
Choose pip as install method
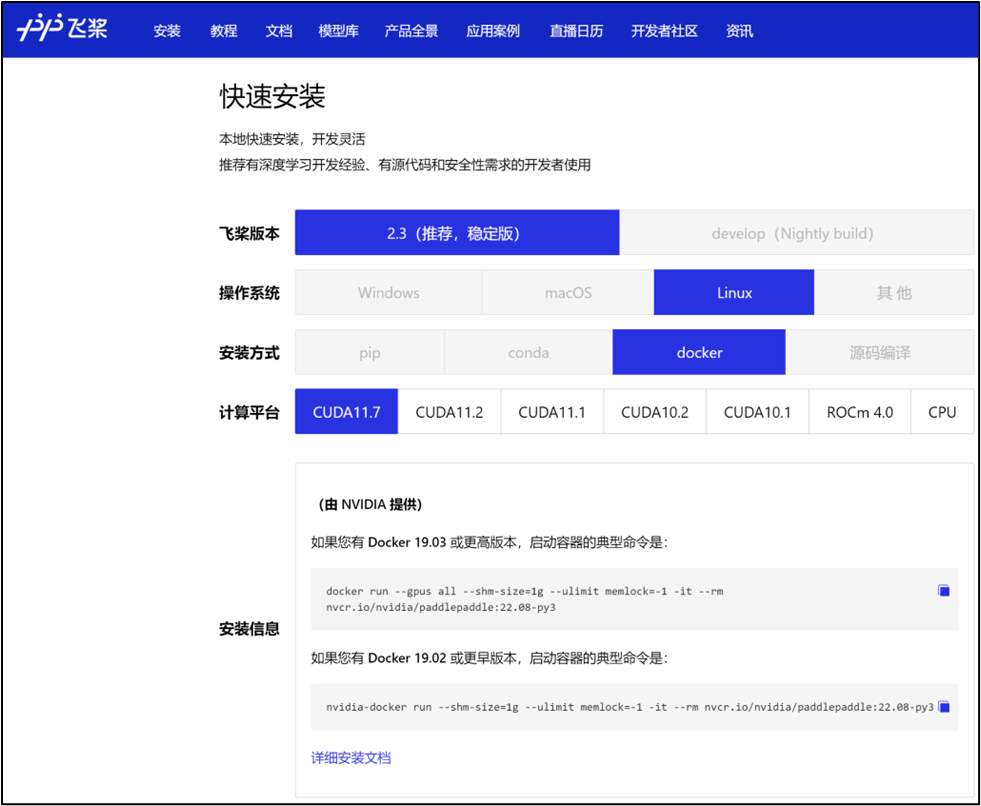tap(370, 352)
